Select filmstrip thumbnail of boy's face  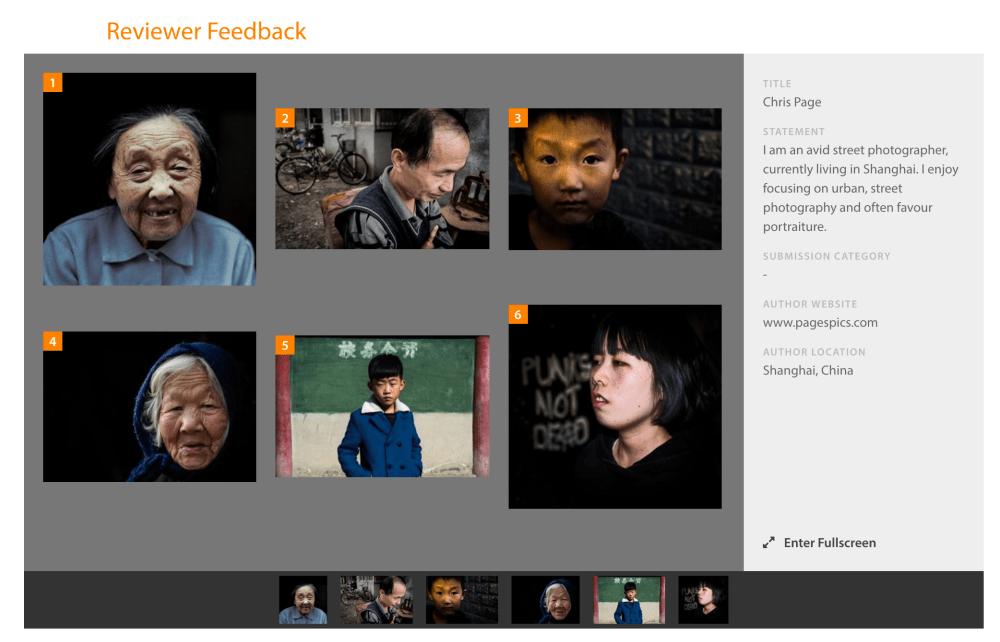click(x=462, y=600)
